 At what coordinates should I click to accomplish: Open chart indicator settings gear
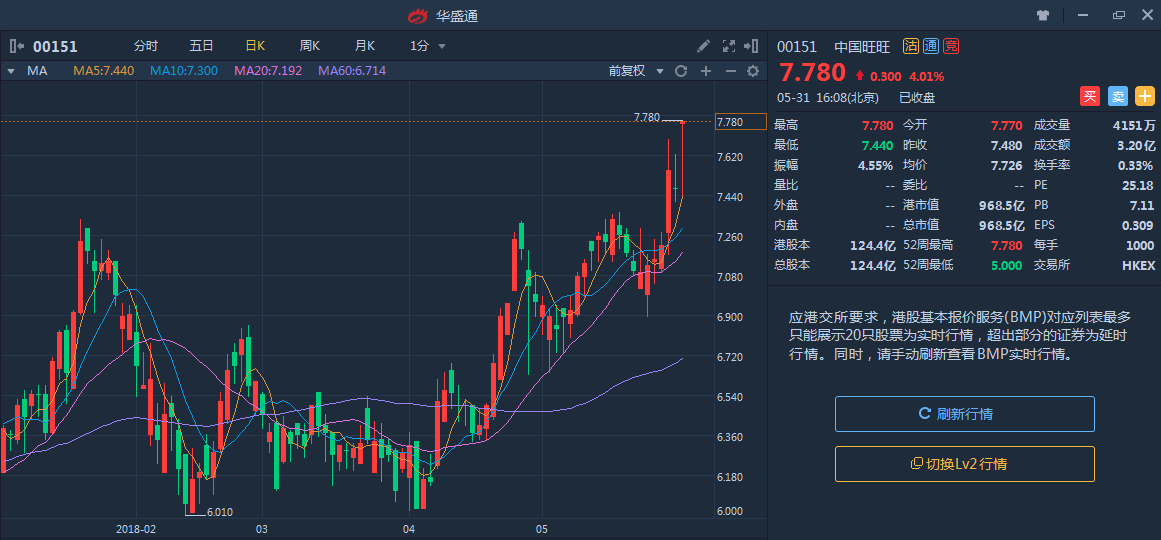[753, 71]
